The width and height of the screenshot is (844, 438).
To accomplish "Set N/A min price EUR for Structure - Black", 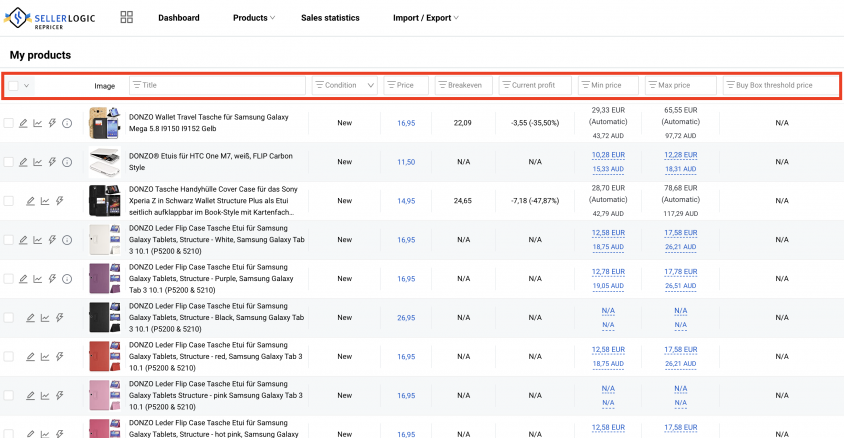I will tap(608, 311).
